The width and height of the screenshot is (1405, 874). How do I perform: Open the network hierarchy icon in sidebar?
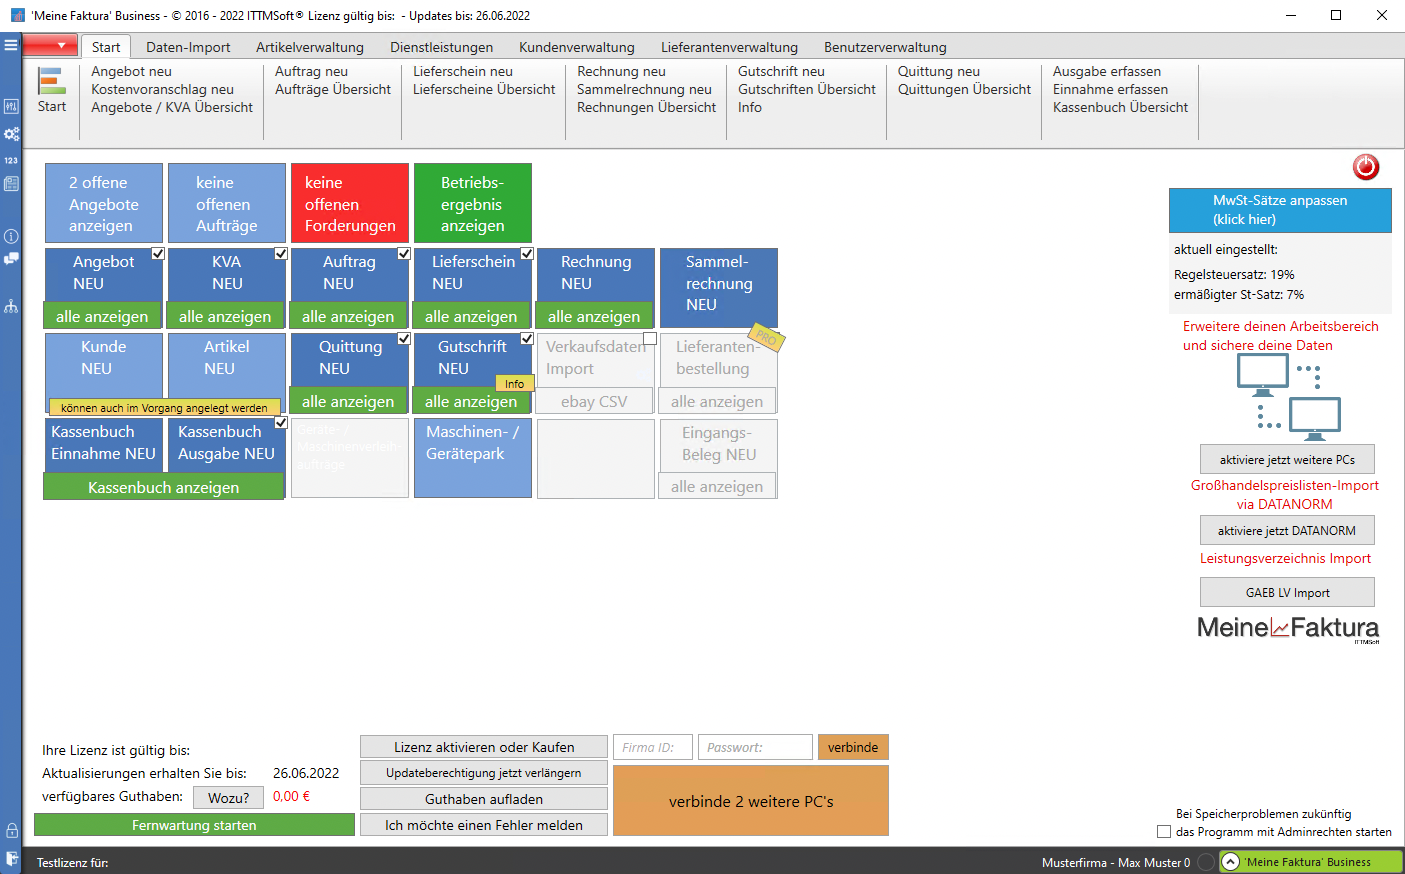pos(11,306)
